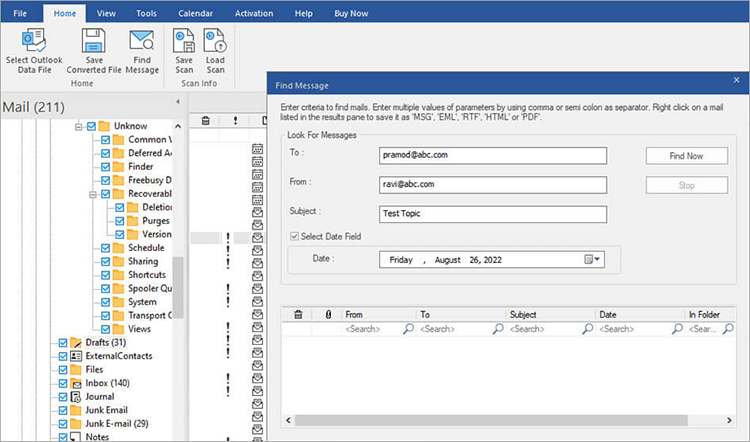Viewport: 750px width, 442px height.
Task: Click the Save Converted File icon
Action: (x=93, y=40)
